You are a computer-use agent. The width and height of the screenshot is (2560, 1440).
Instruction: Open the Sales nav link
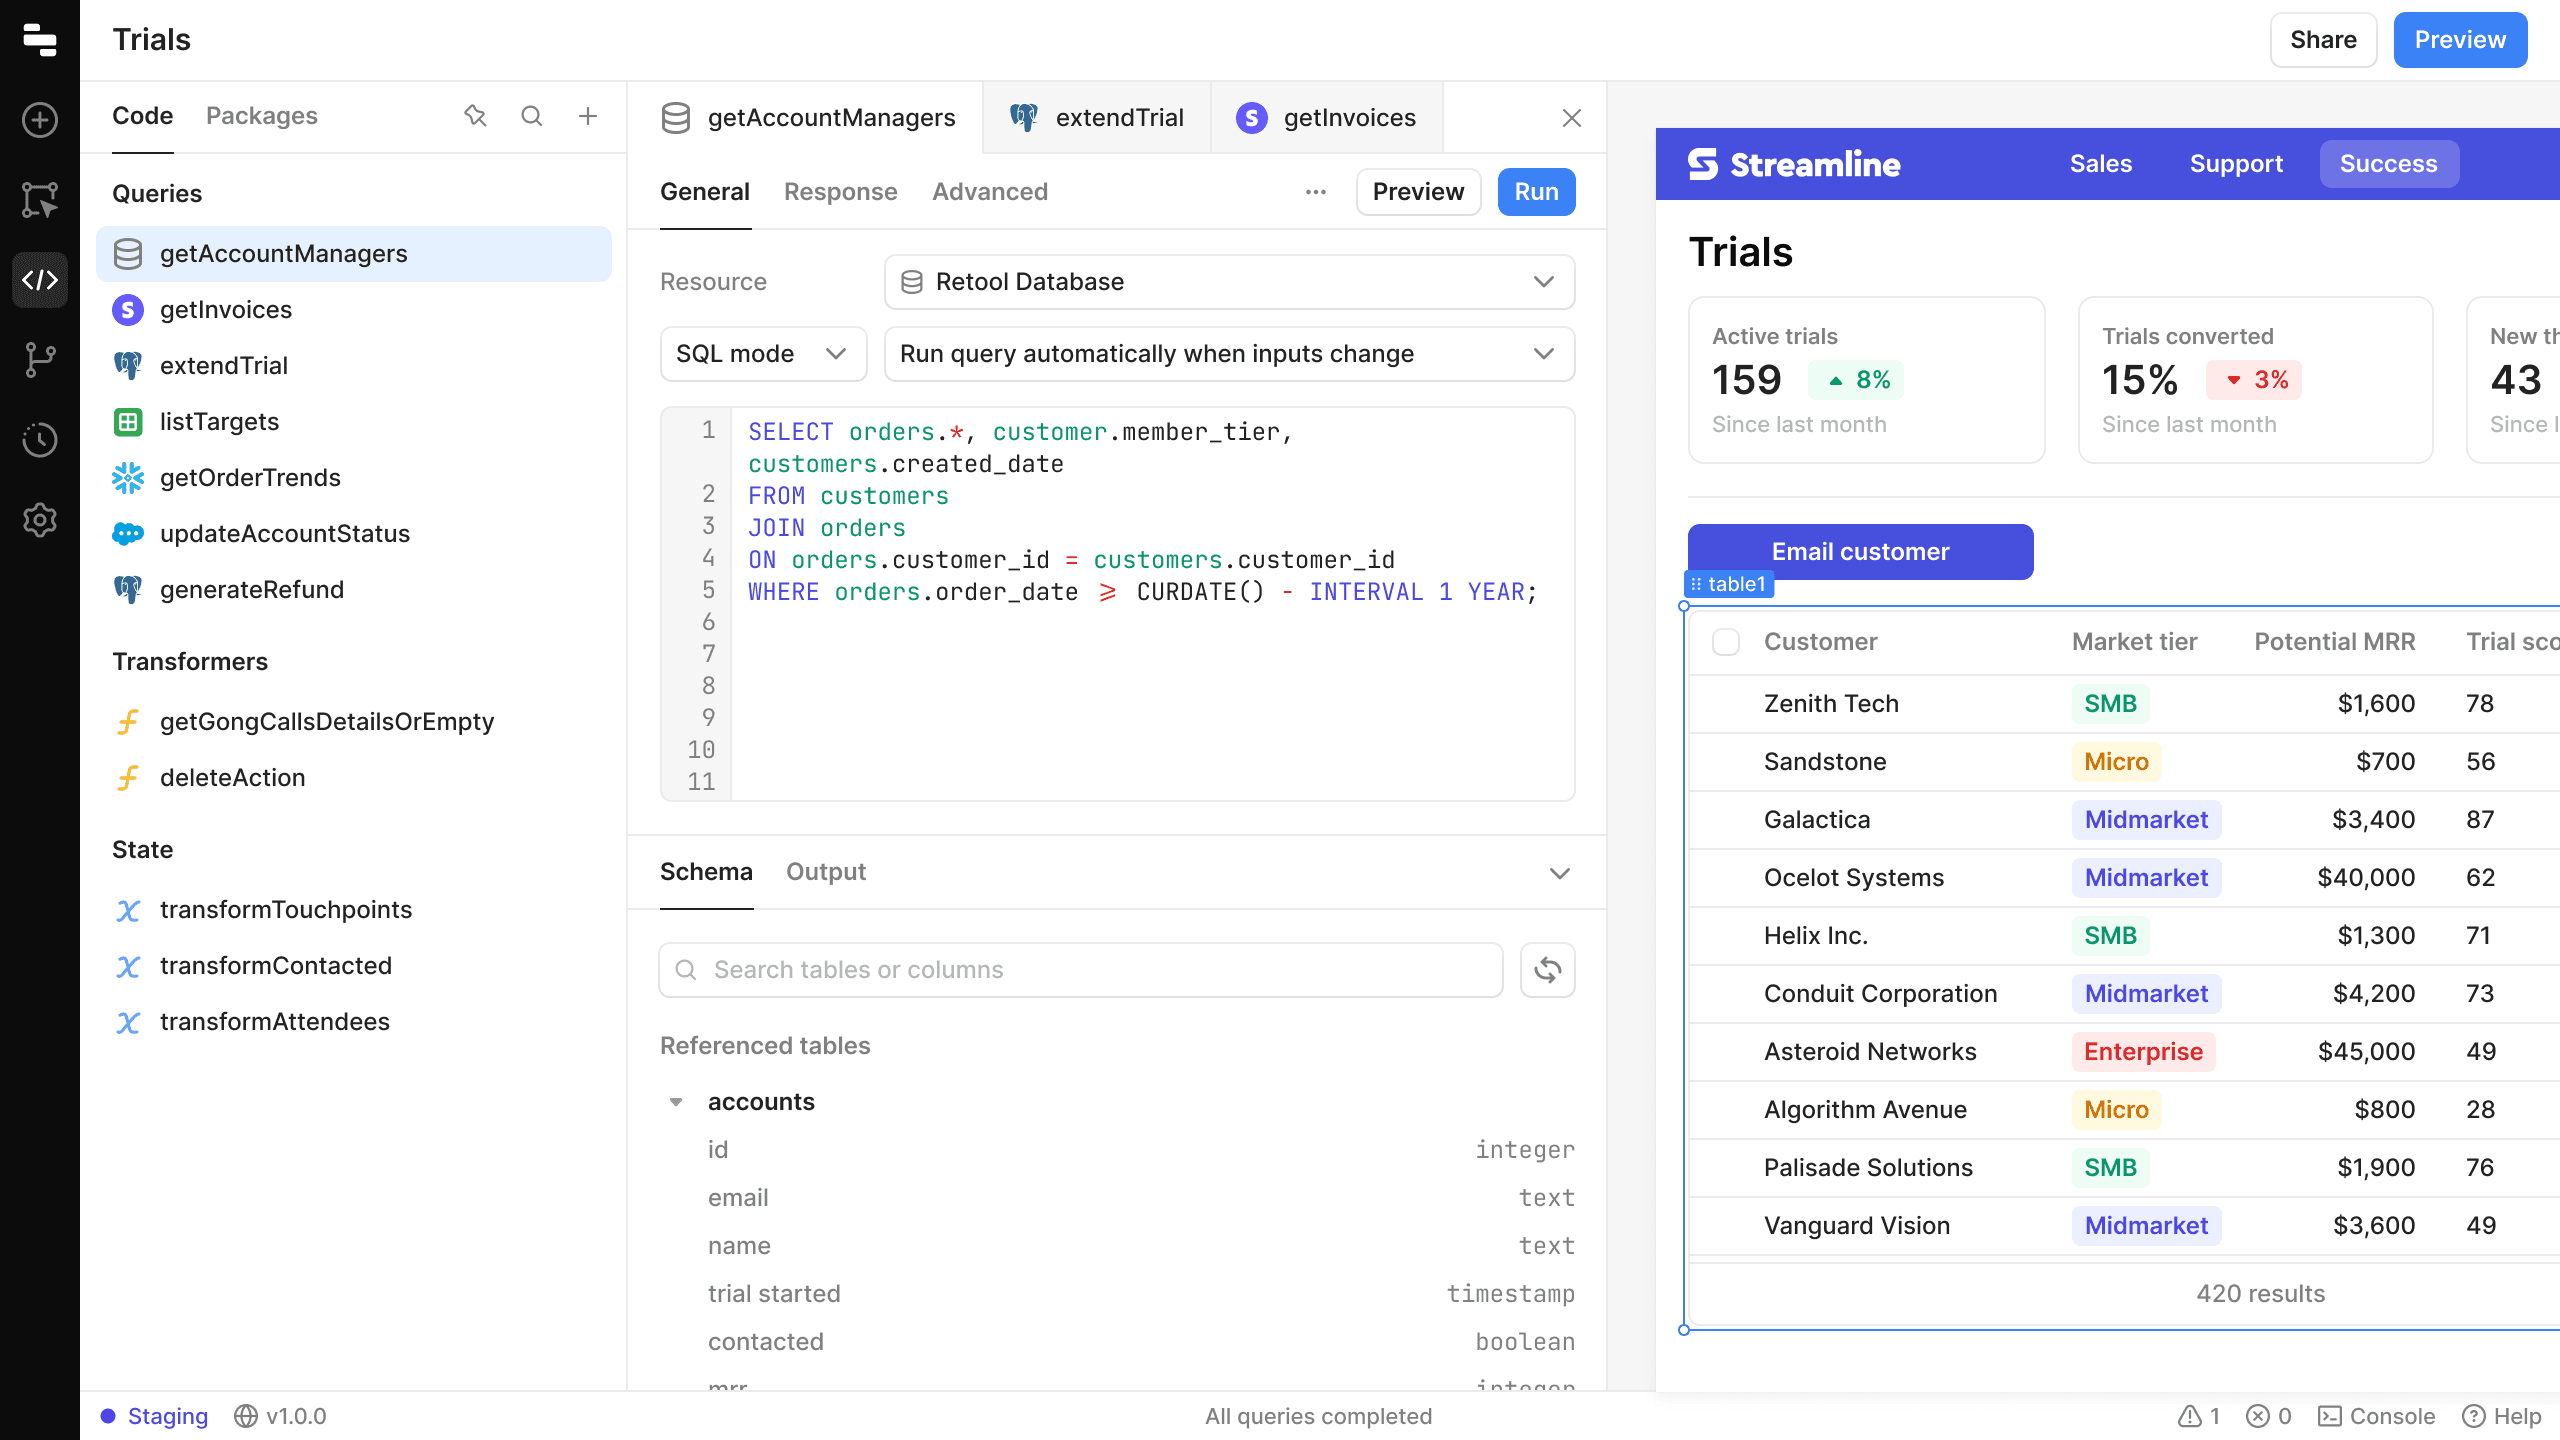click(2100, 164)
